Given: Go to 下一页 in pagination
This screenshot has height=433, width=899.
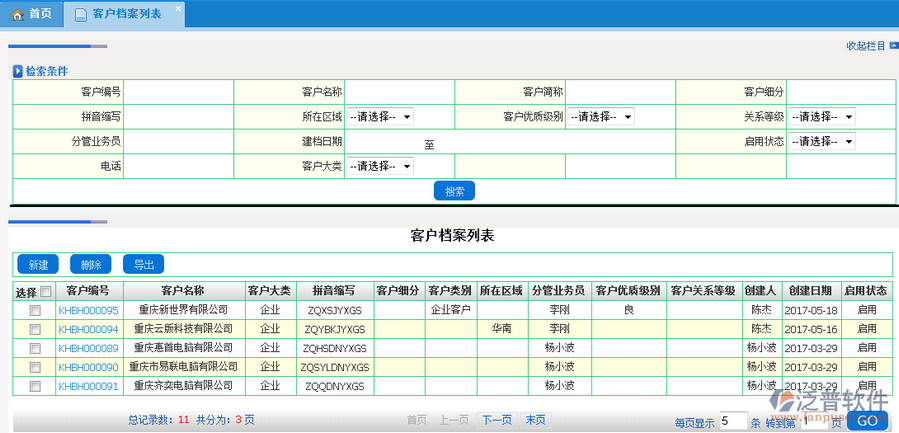Looking at the screenshot, I should click(496, 420).
